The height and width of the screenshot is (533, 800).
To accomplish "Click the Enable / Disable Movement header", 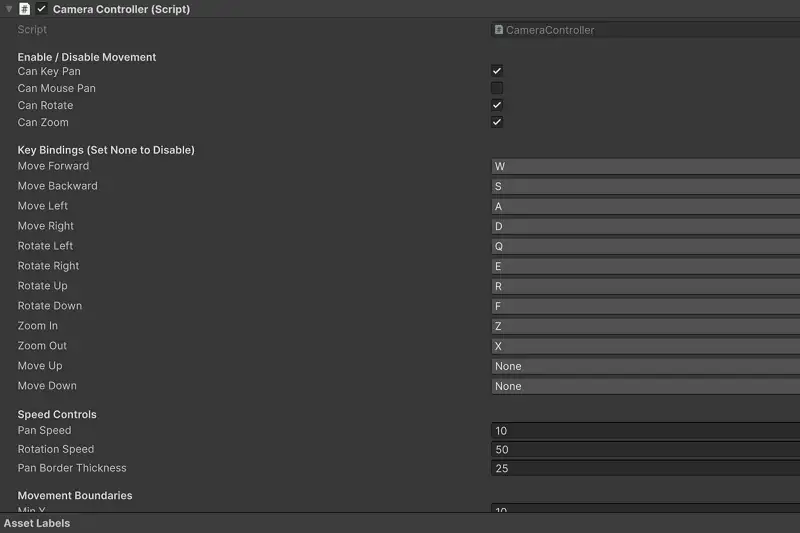I will coord(87,57).
